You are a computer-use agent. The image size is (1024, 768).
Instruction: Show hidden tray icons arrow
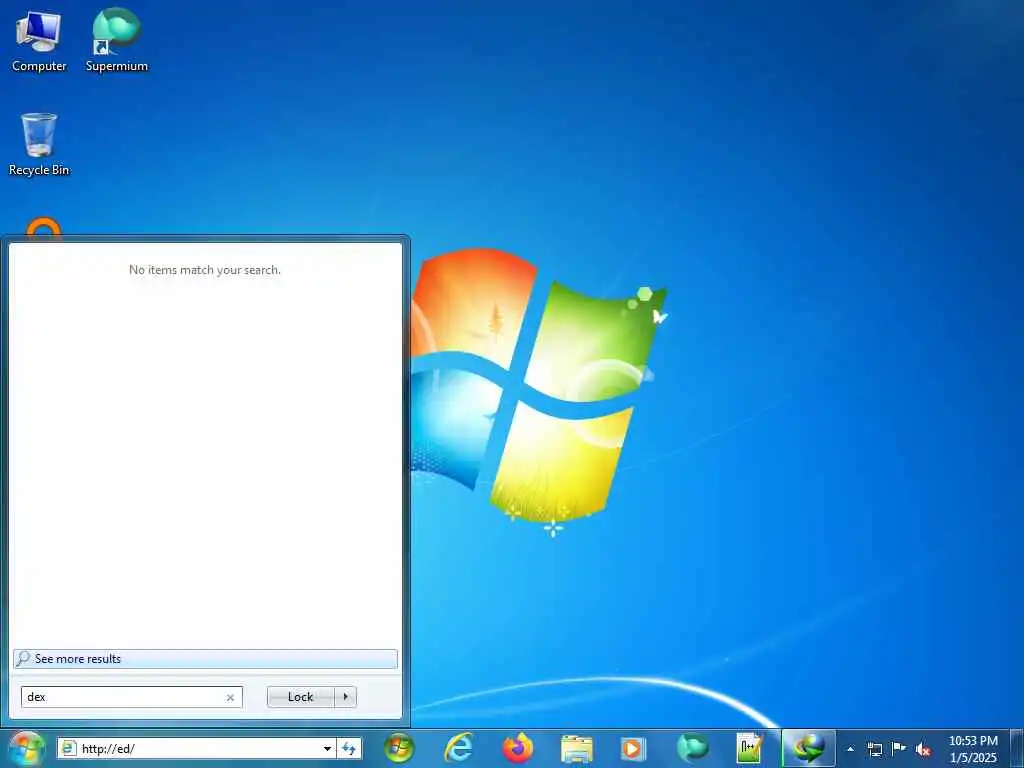tap(850, 749)
